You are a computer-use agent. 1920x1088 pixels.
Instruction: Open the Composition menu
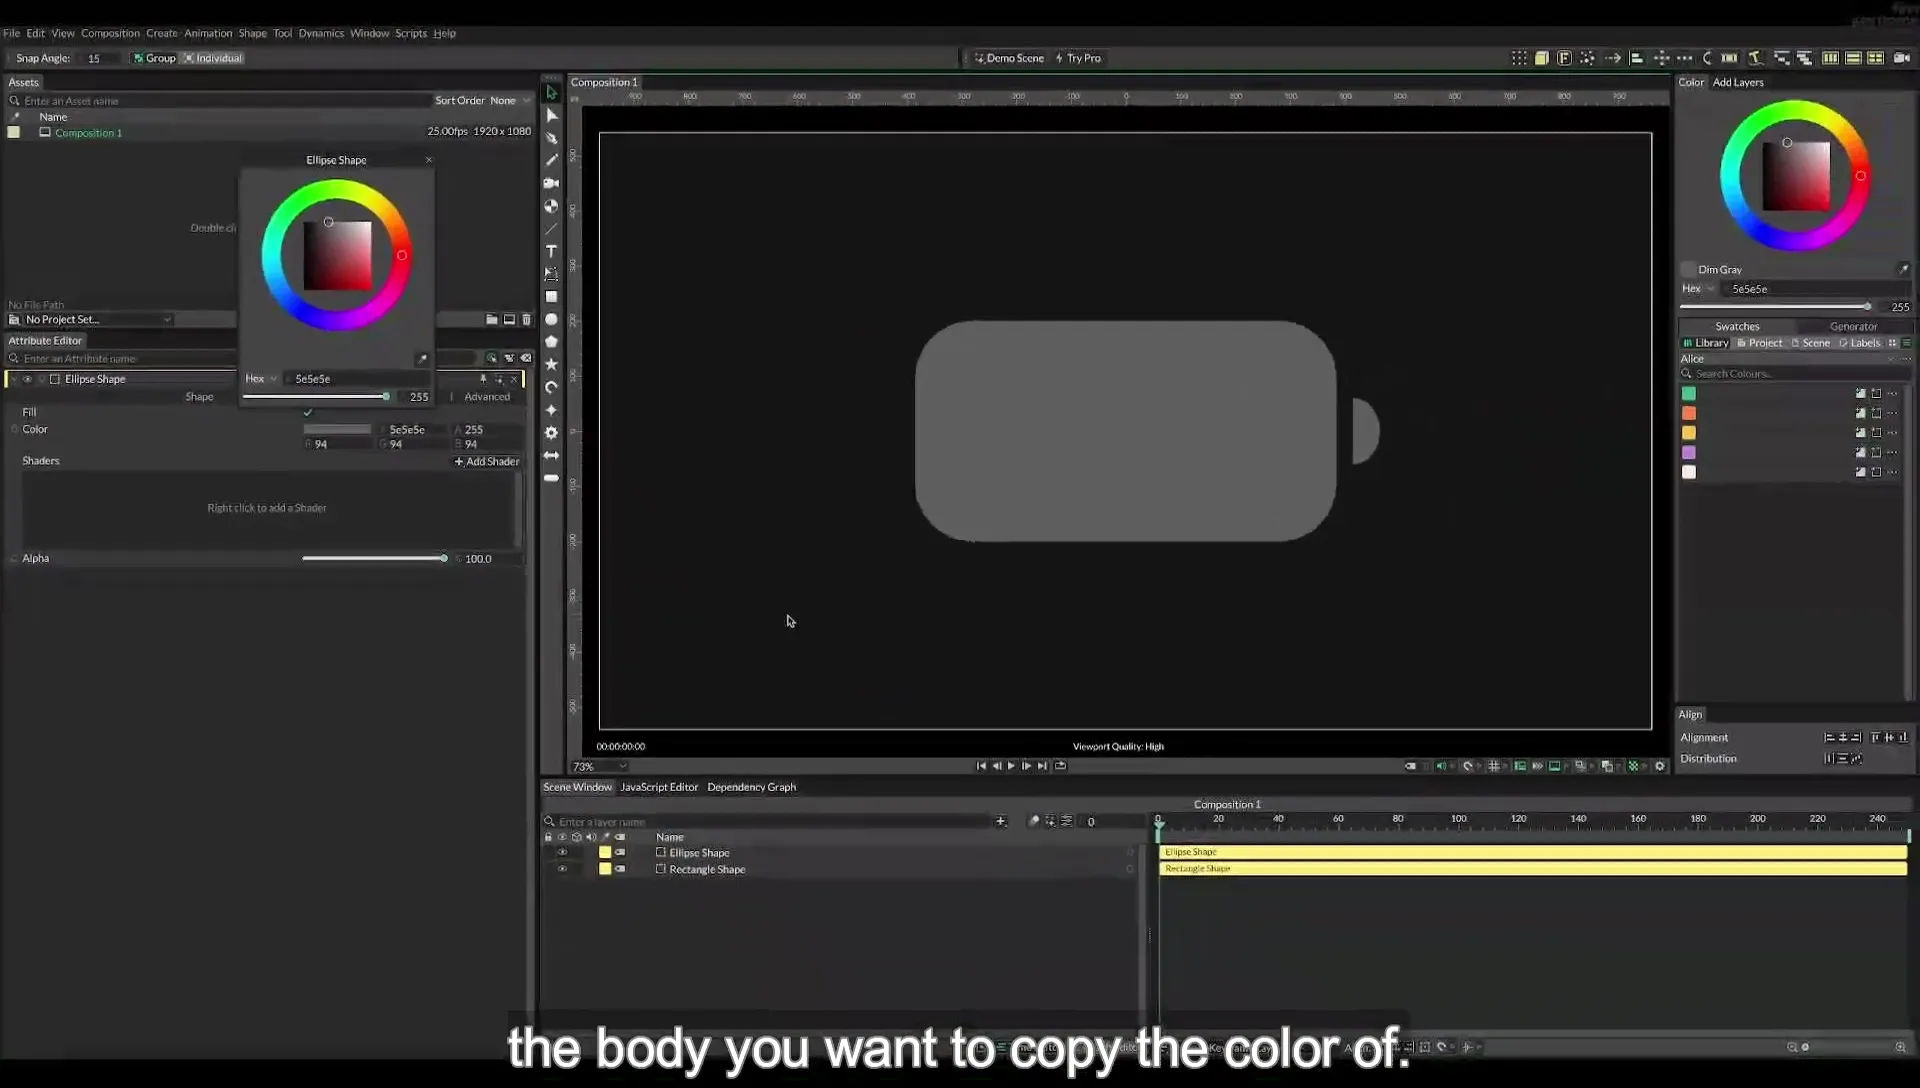110,33
